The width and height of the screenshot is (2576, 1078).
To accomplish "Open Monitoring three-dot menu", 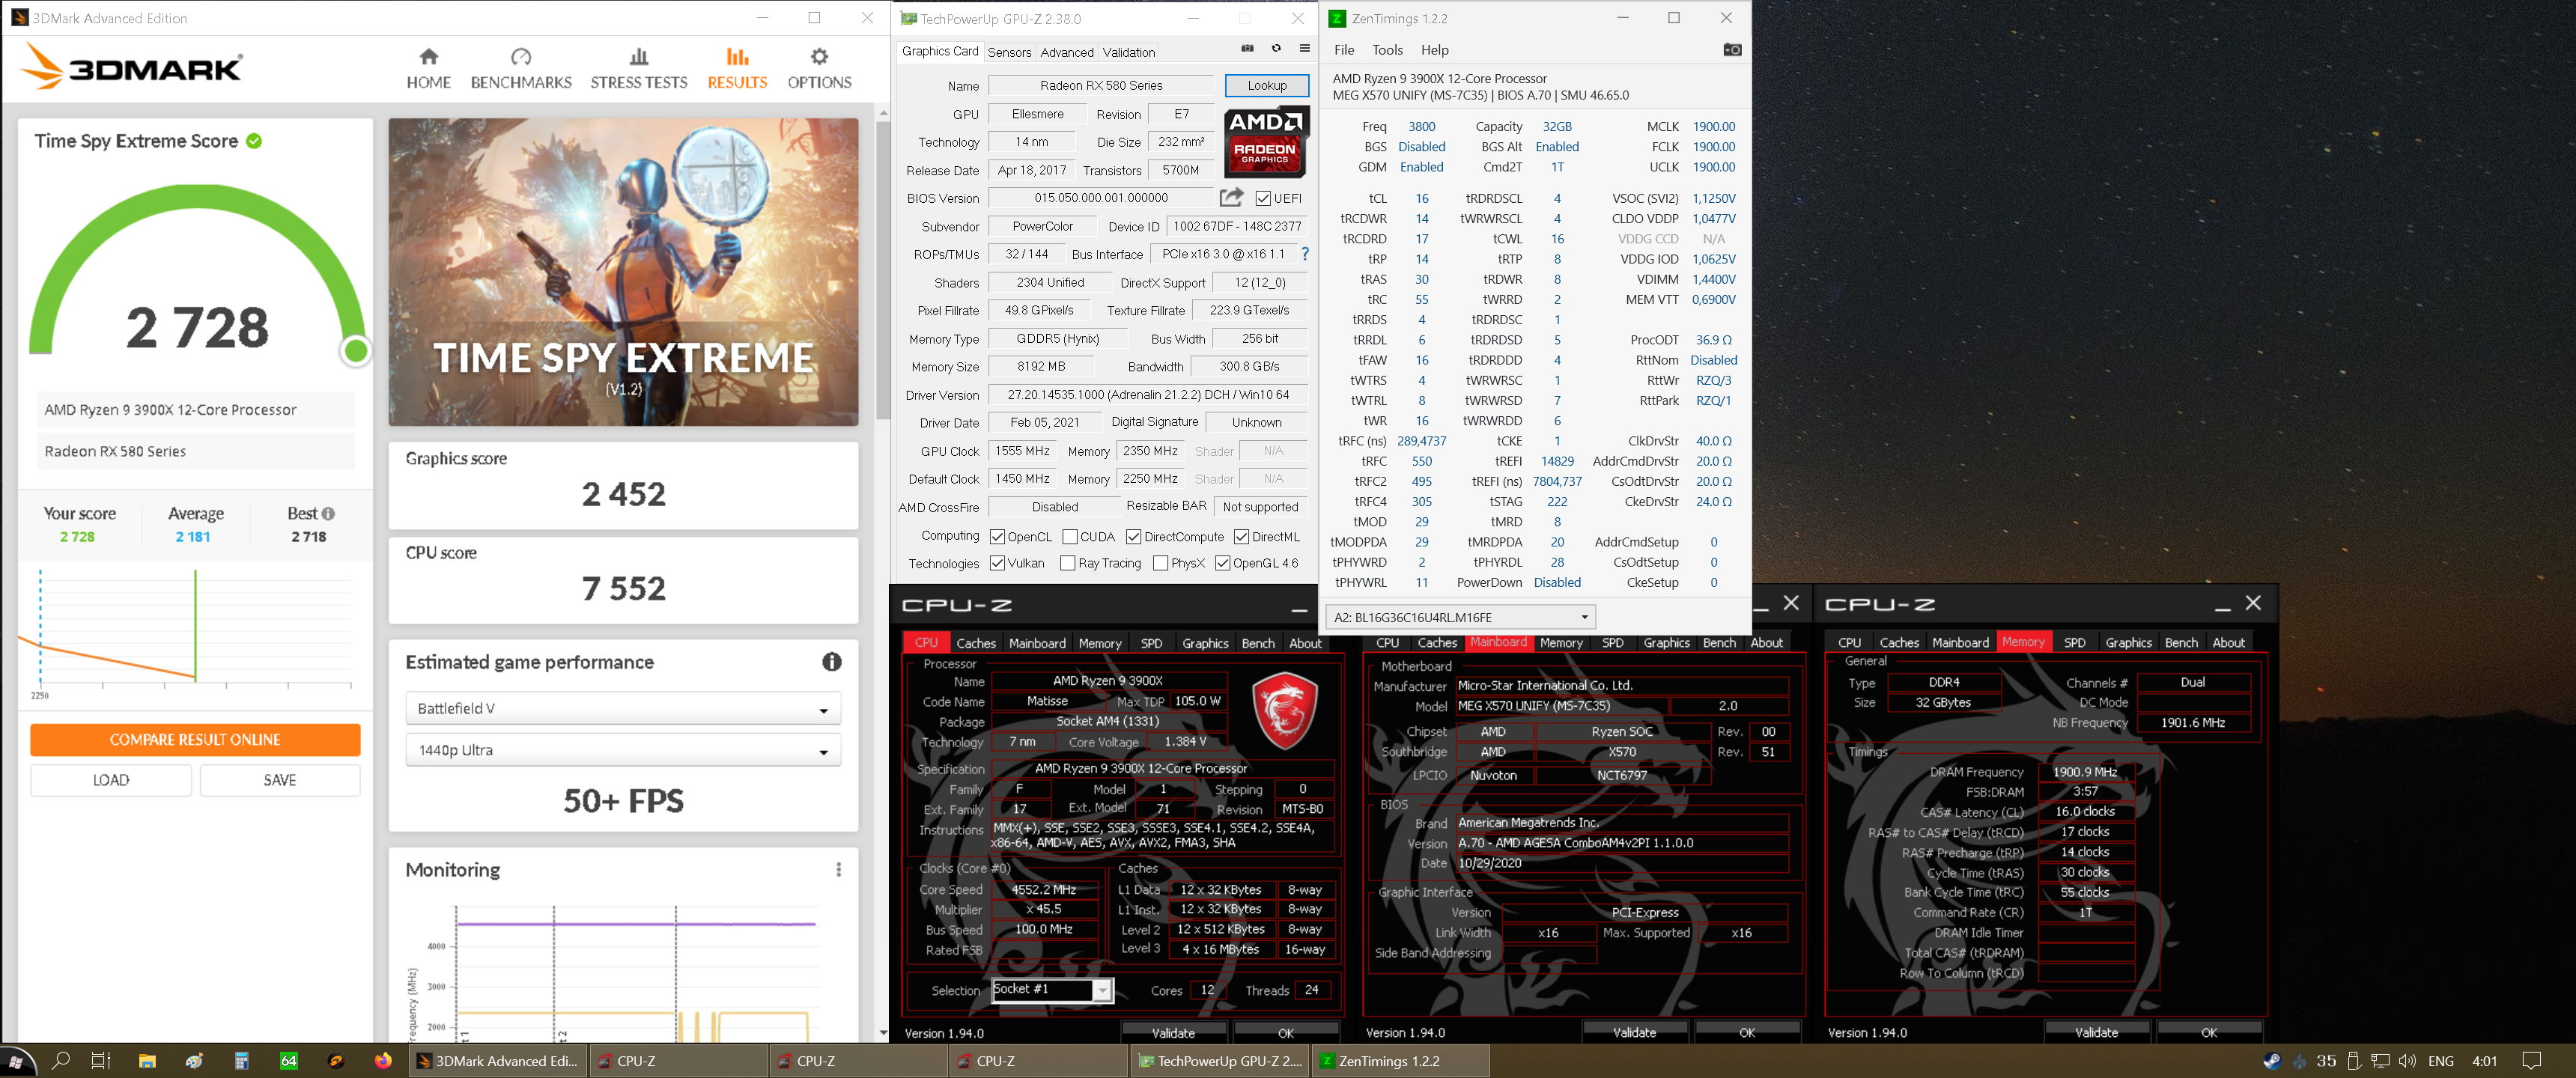I will 838,870.
